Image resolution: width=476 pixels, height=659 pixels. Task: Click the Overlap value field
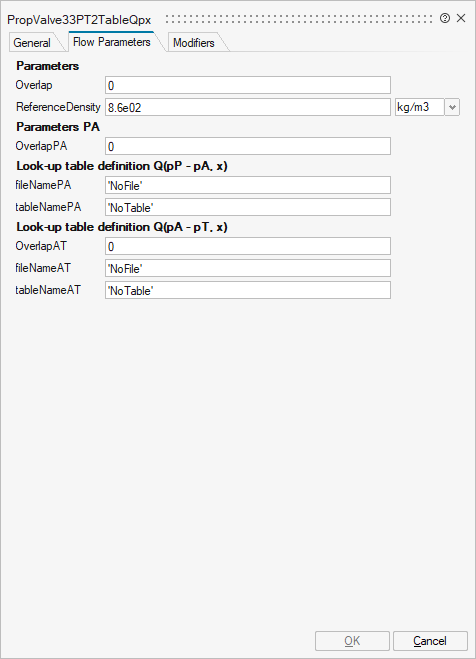tap(248, 85)
